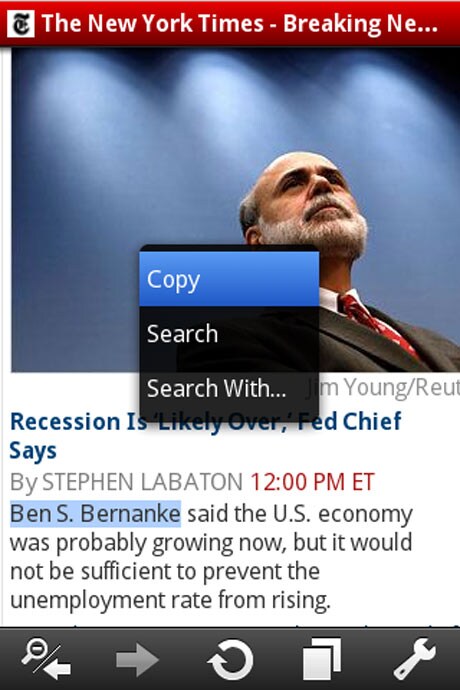Tap the Stephen Labaton byline
Viewport: 460px width, 690px height.
(x=126, y=482)
